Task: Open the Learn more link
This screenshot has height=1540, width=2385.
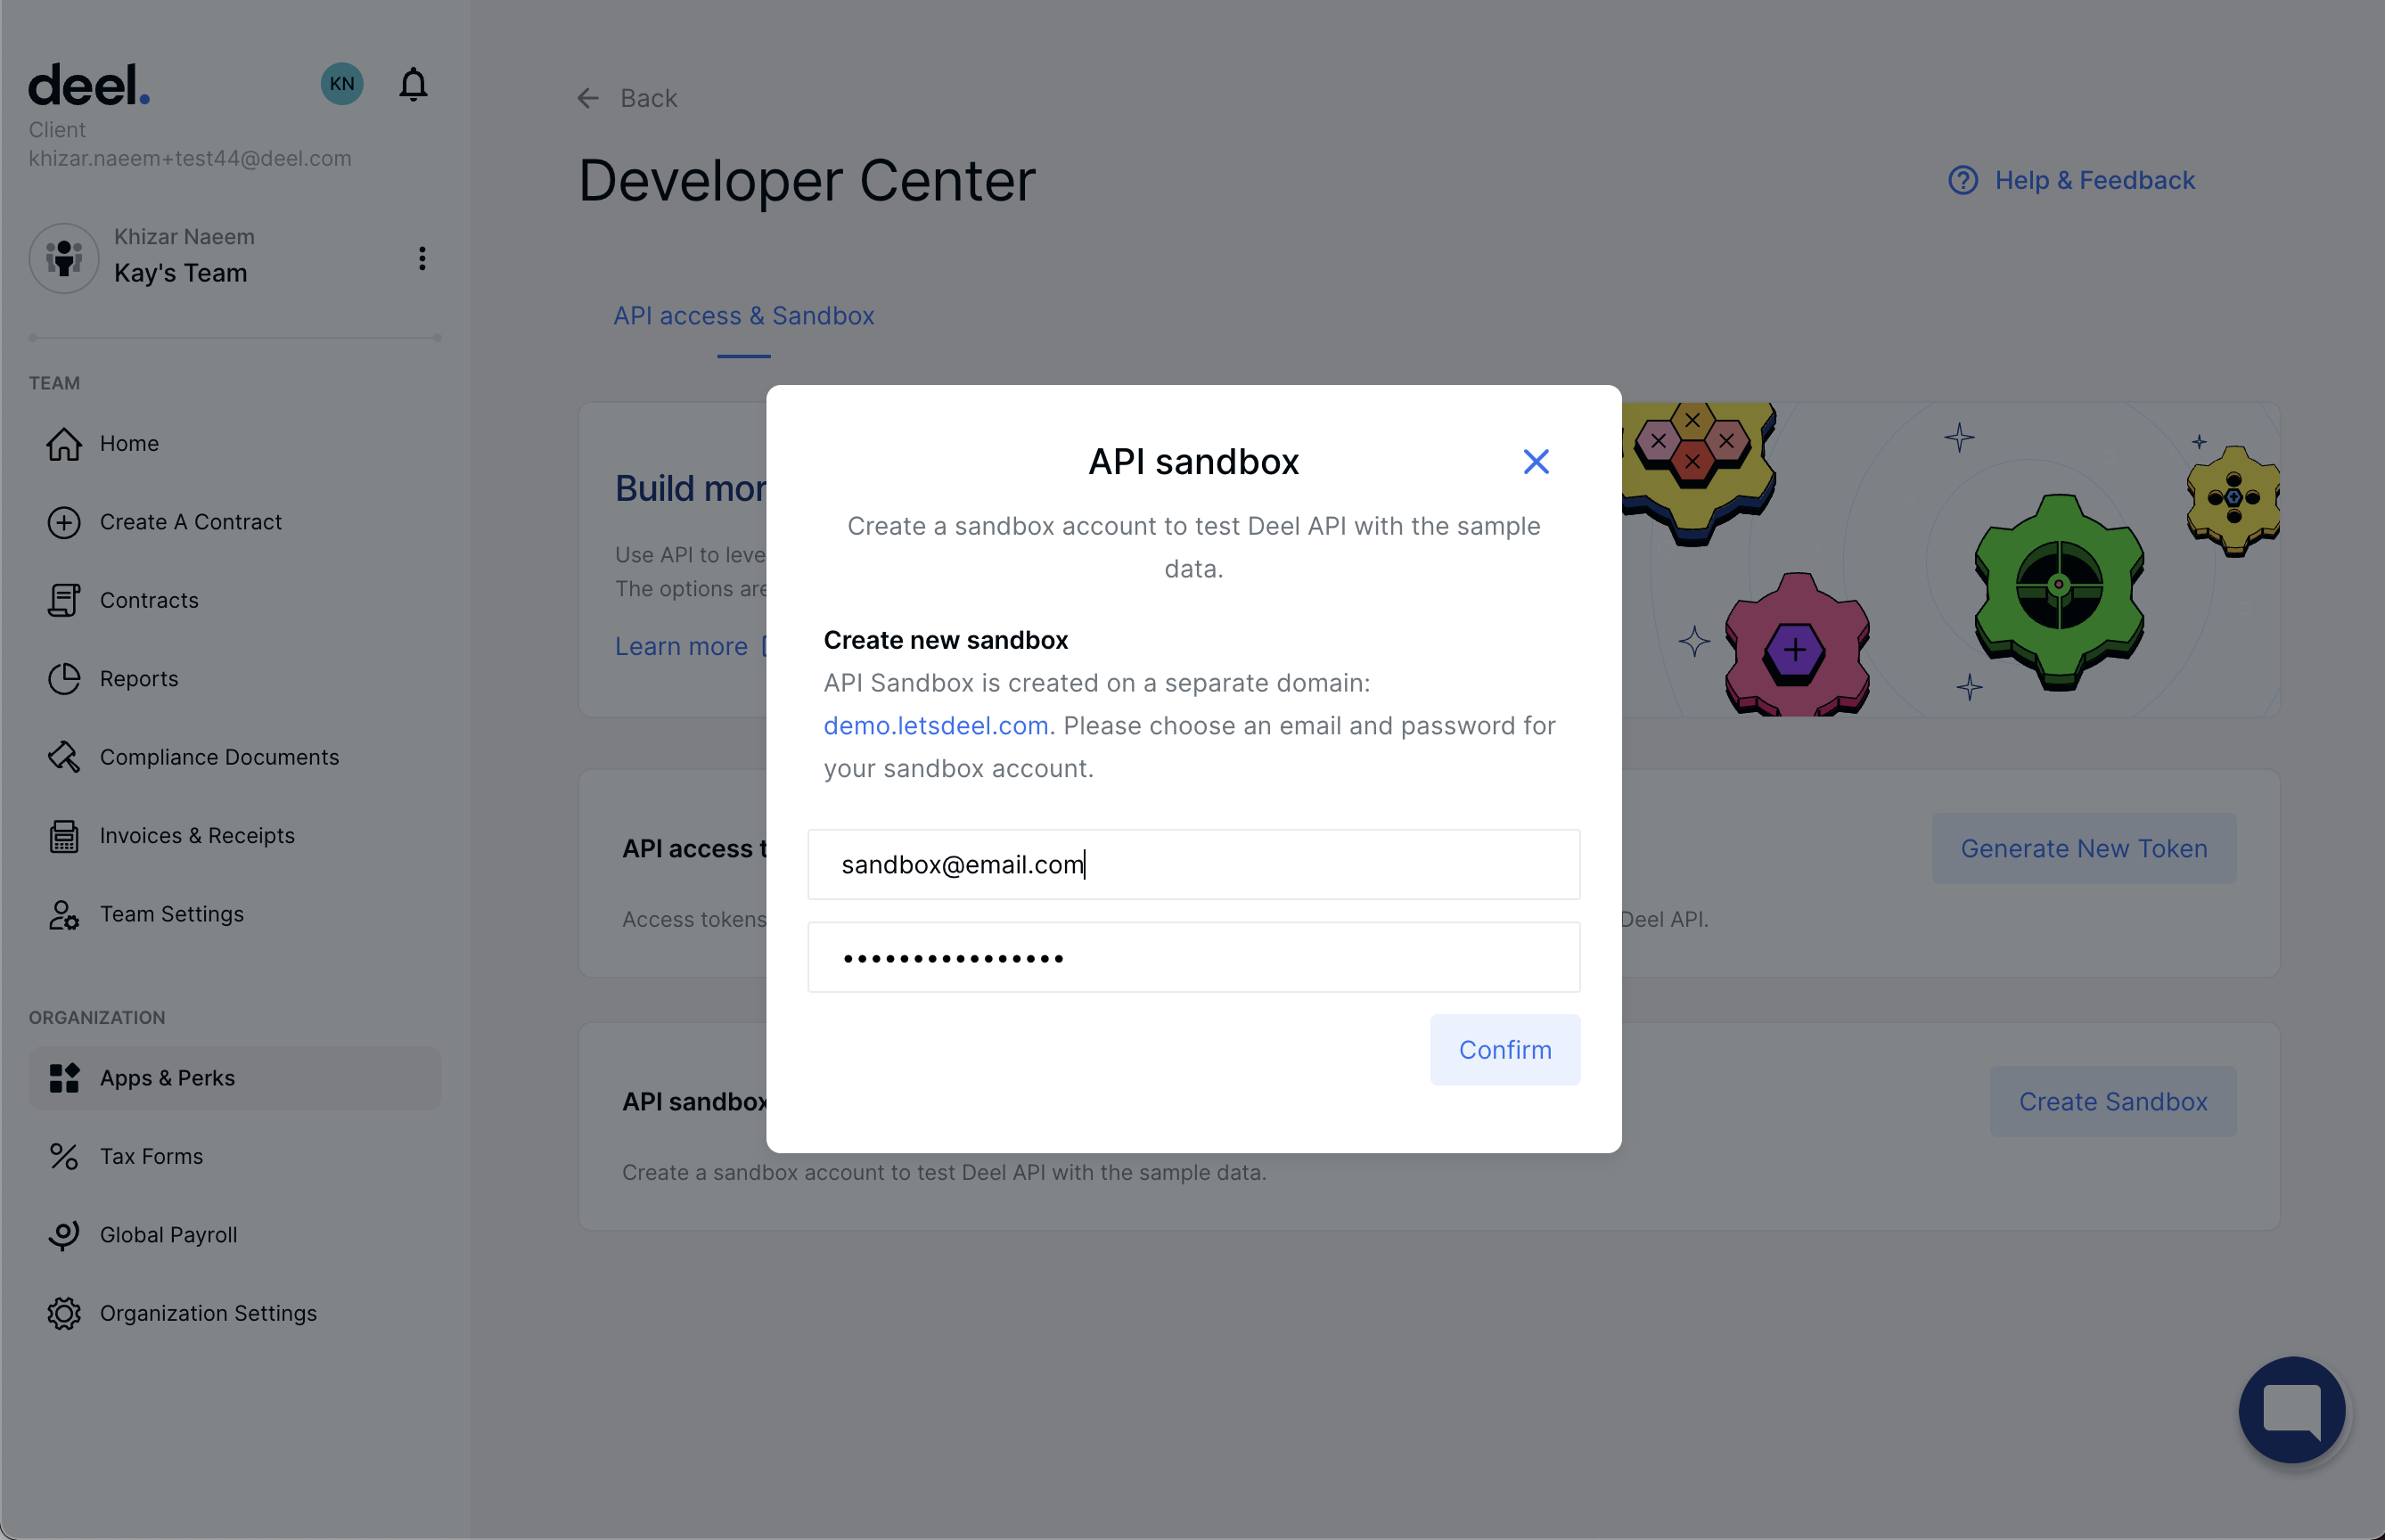Action: 682,647
